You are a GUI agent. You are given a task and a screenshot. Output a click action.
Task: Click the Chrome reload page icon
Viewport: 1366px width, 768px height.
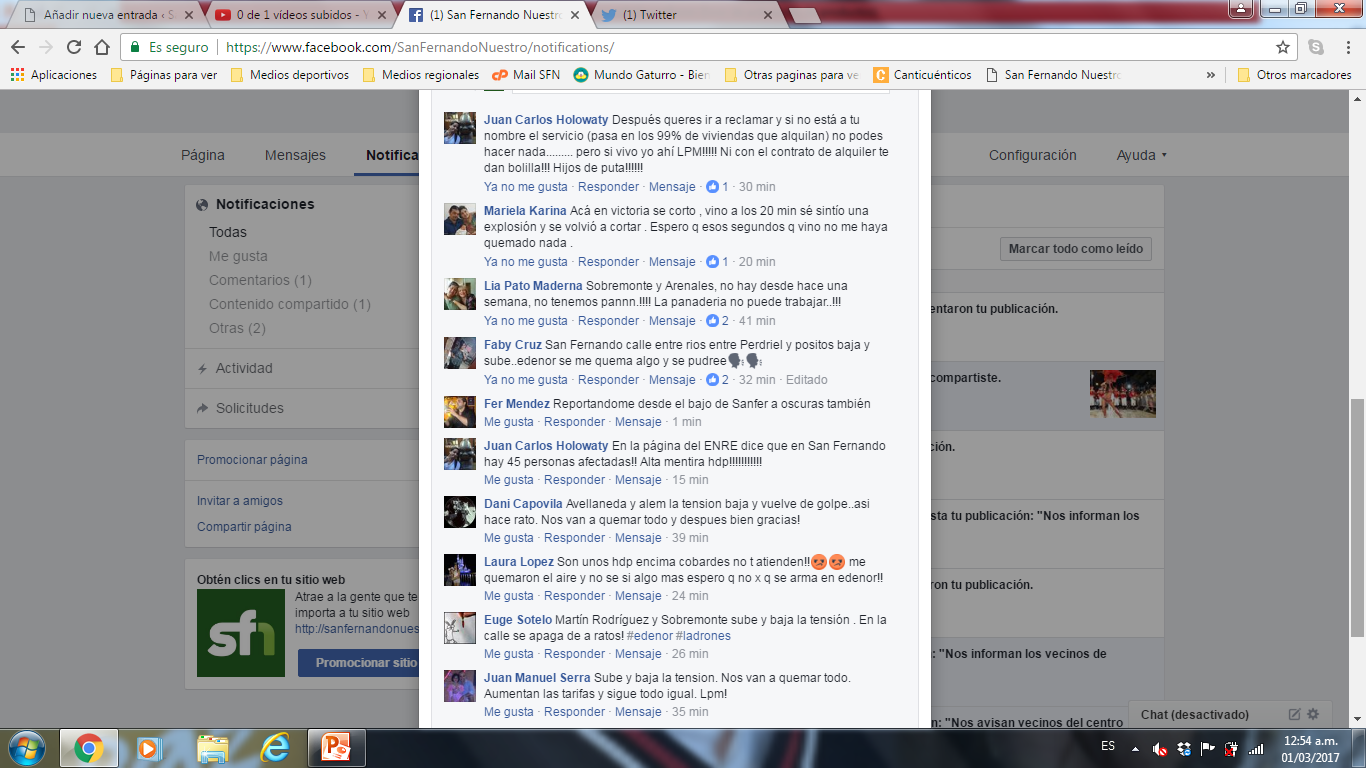[74, 47]
